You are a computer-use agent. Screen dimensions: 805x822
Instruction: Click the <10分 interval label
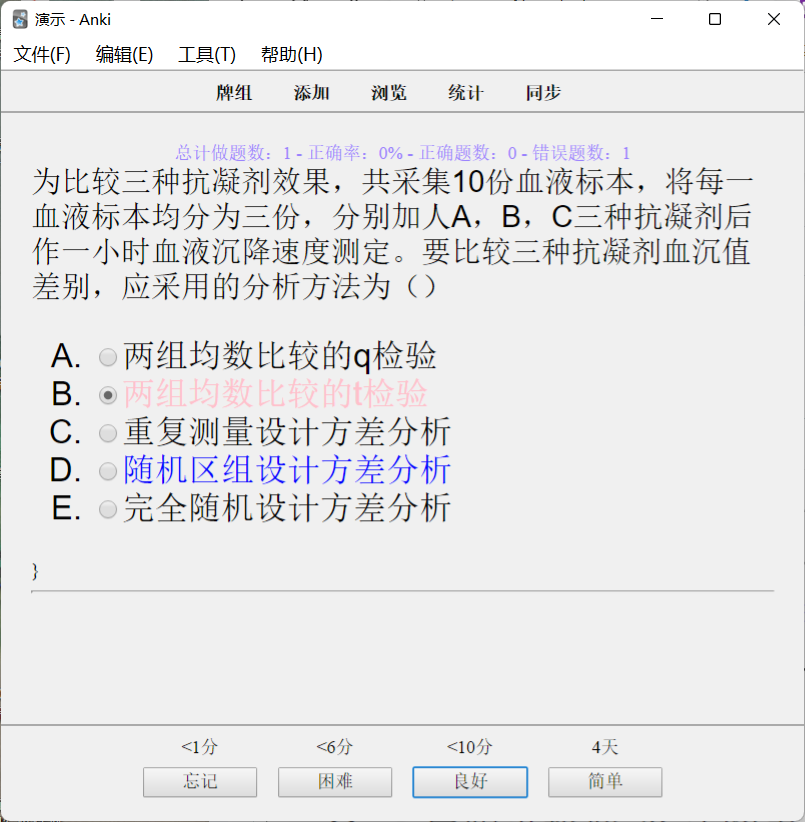pos(470,747)
